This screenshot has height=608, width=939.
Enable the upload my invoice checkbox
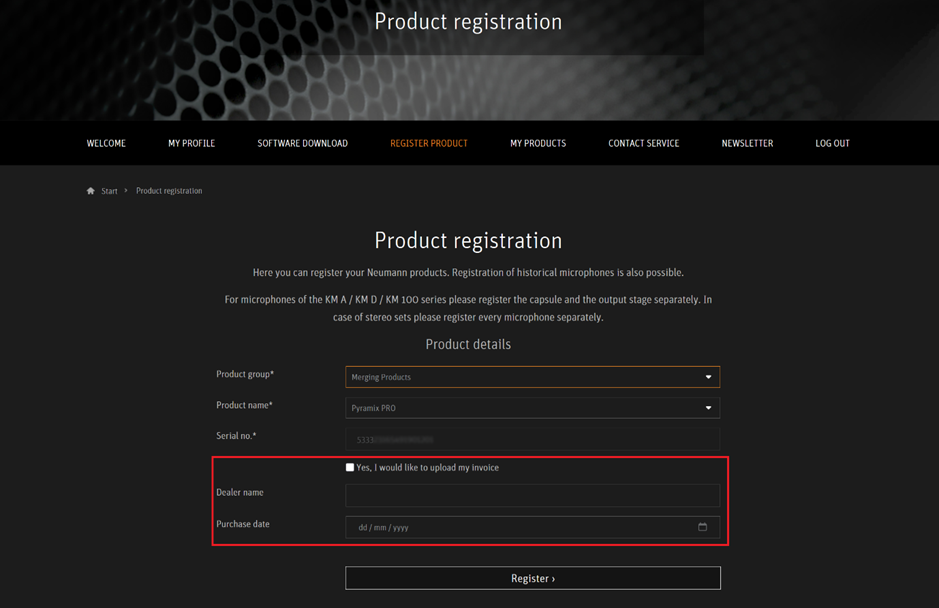(x=350, y=467)
